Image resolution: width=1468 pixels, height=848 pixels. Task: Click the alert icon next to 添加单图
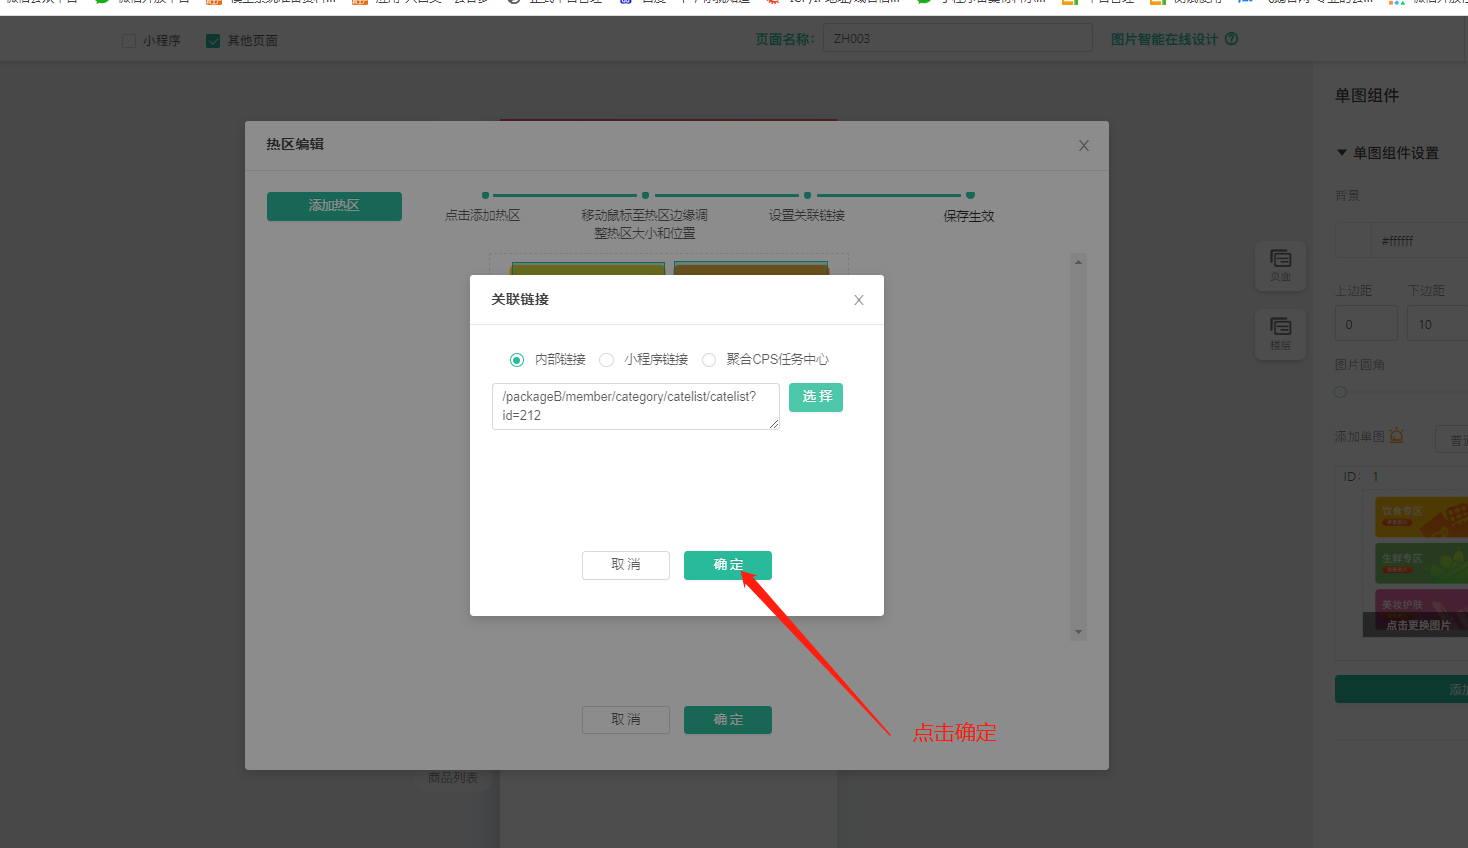(x=1396, y=436)
